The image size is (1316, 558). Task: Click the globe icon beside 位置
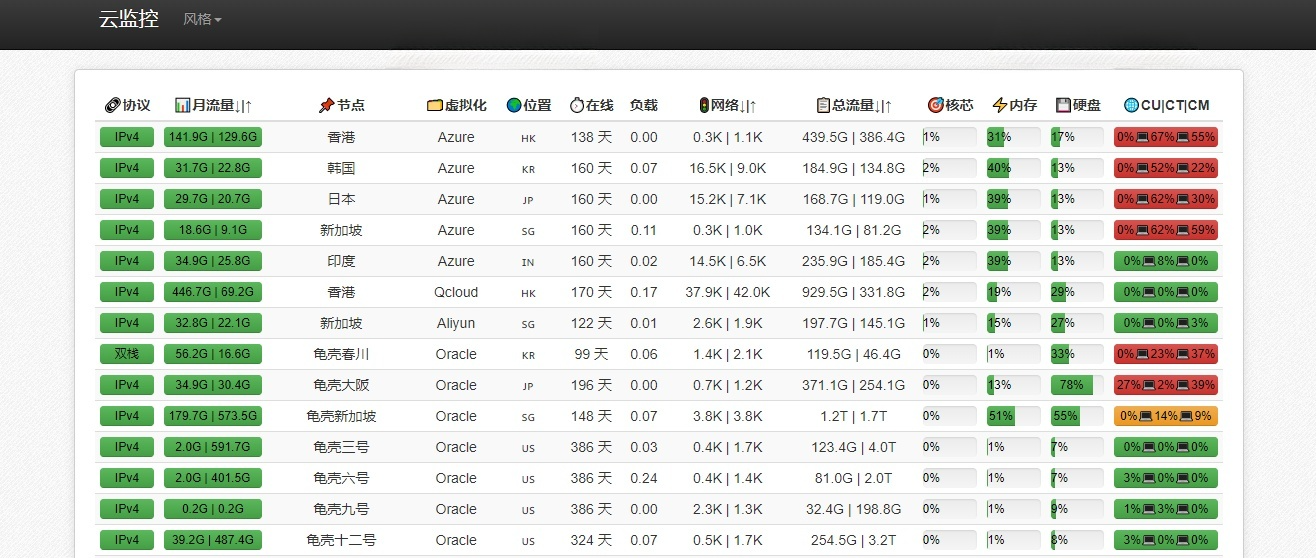tap(514, 105)
